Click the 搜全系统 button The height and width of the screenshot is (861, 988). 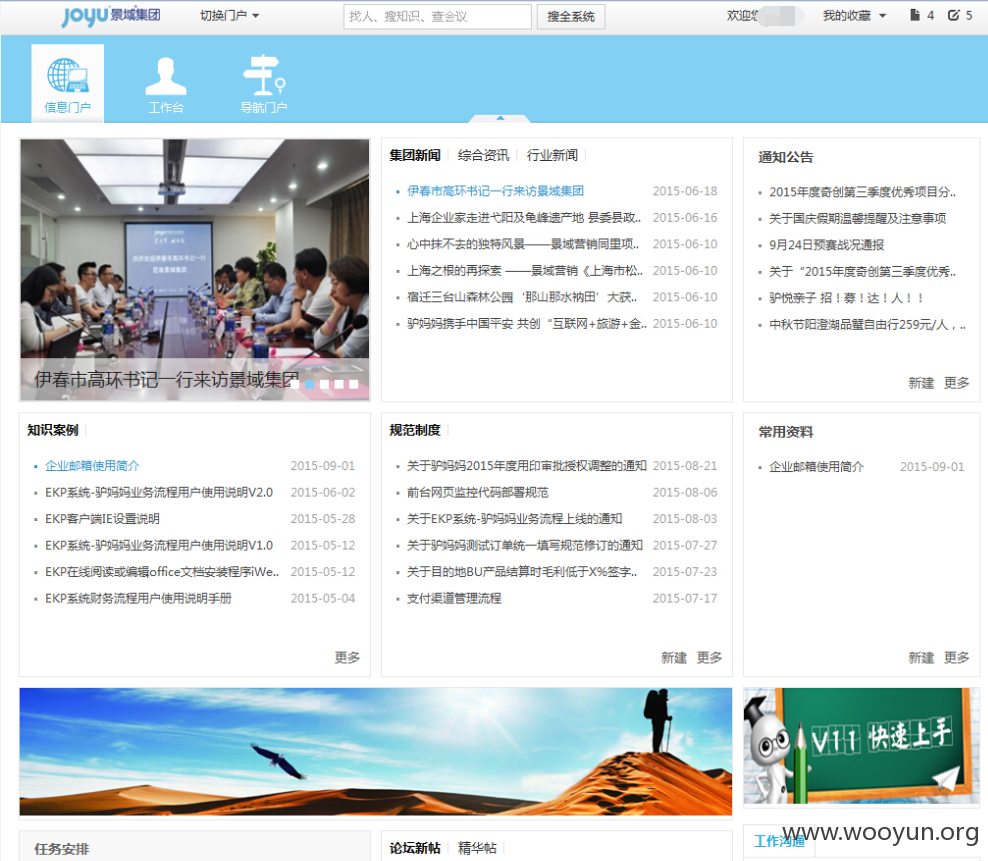[x=571, y=16]
